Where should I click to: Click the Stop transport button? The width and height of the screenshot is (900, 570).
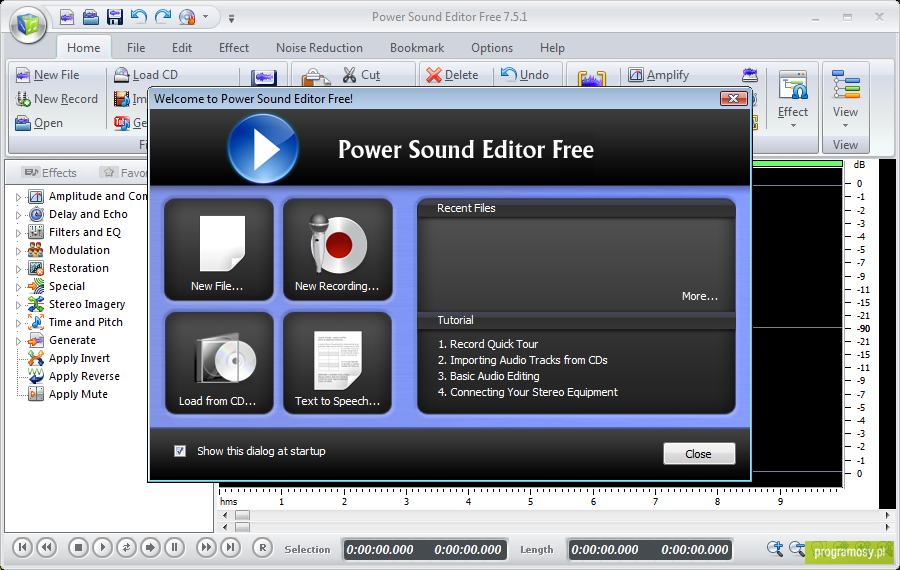coord(78,547)
